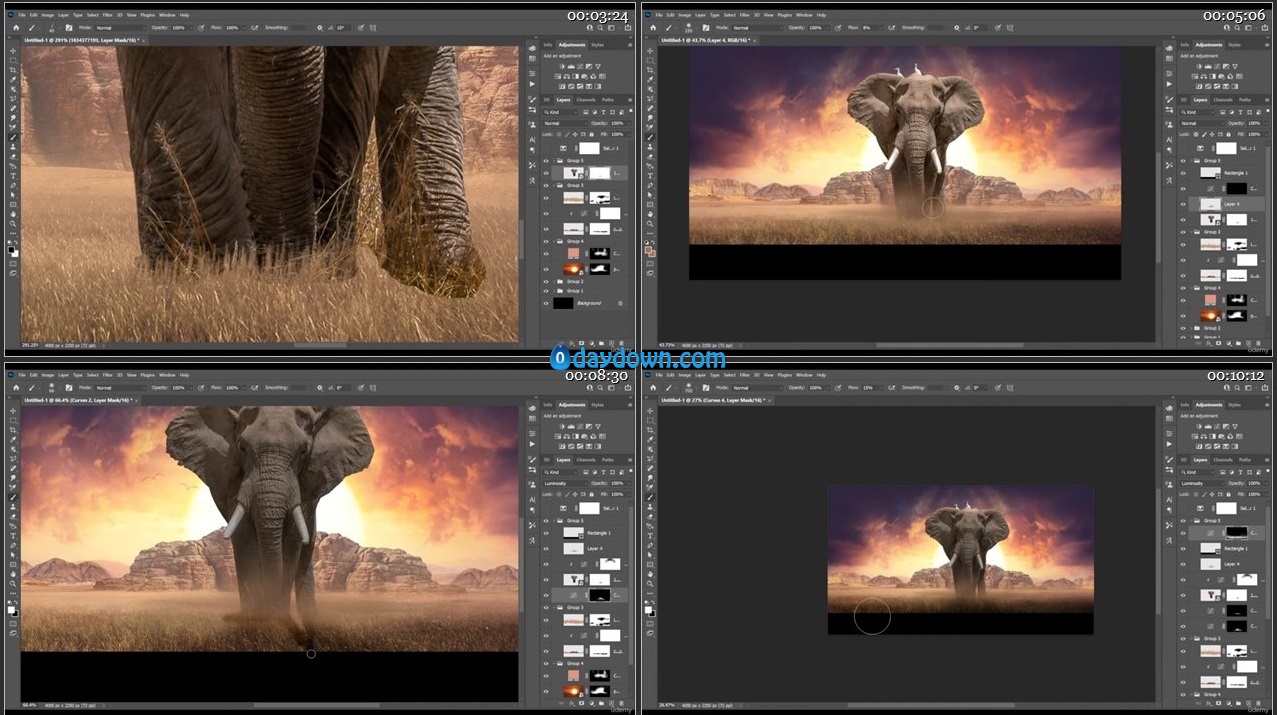Expand Group 1 in top-left layers panel
The width and height of the screenshot is (1277, 715).
[x=554, y=291]
